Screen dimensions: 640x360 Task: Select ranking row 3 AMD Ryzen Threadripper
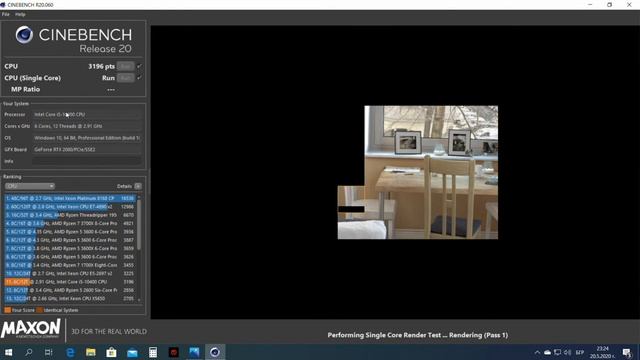[x=70, y=215]
